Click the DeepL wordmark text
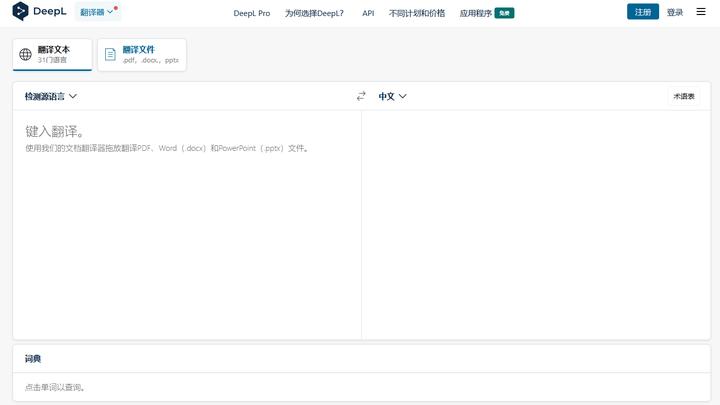 point(50,11)
